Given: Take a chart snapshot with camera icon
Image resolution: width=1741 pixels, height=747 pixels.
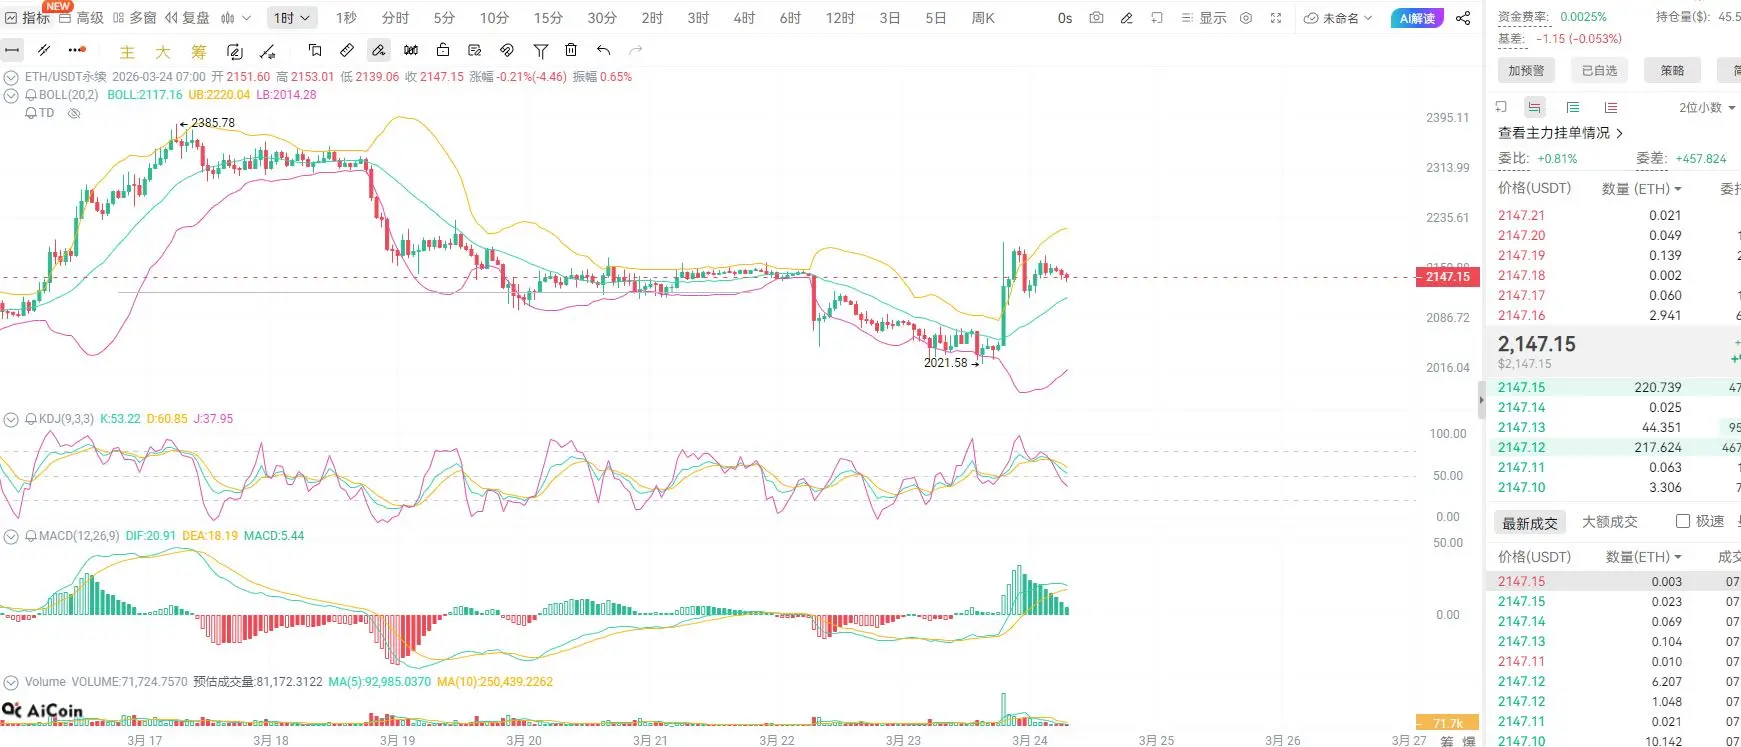Looking at the screenshot, I should click(x=1096, y=18).
